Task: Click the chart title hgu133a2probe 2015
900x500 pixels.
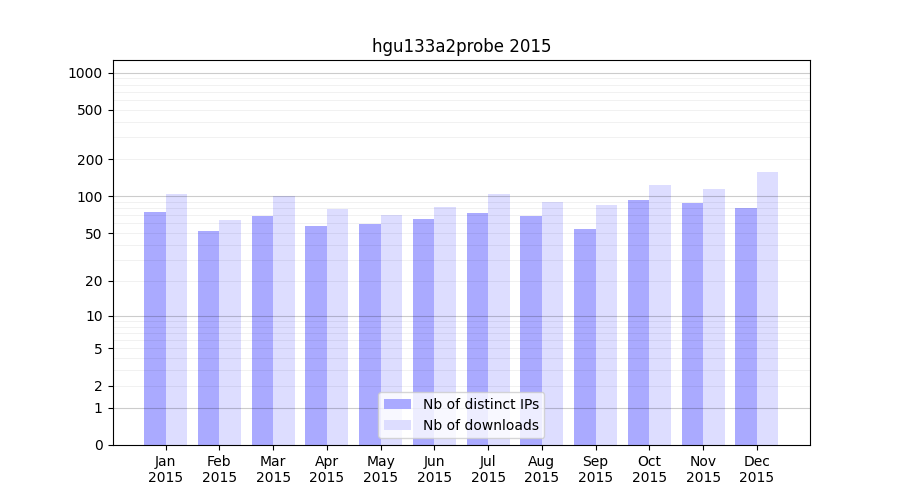Action: 461,46
